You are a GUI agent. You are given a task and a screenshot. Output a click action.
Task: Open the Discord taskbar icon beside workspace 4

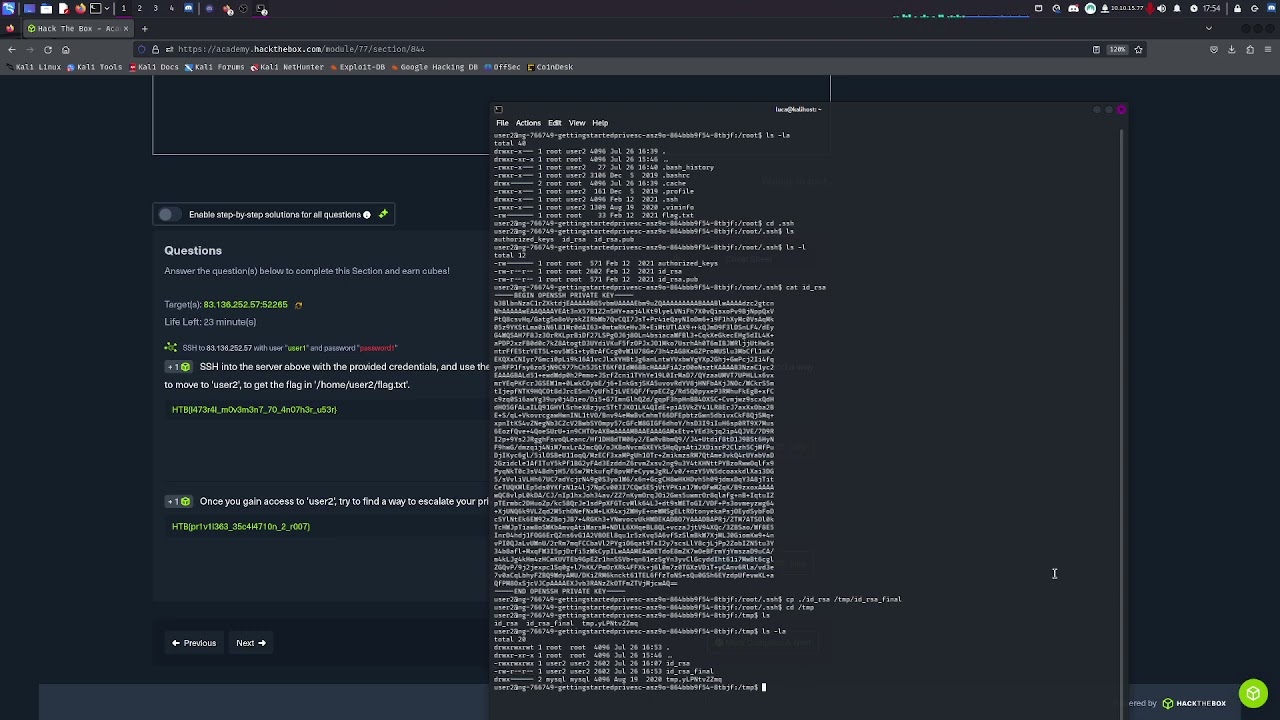point(188,8)
